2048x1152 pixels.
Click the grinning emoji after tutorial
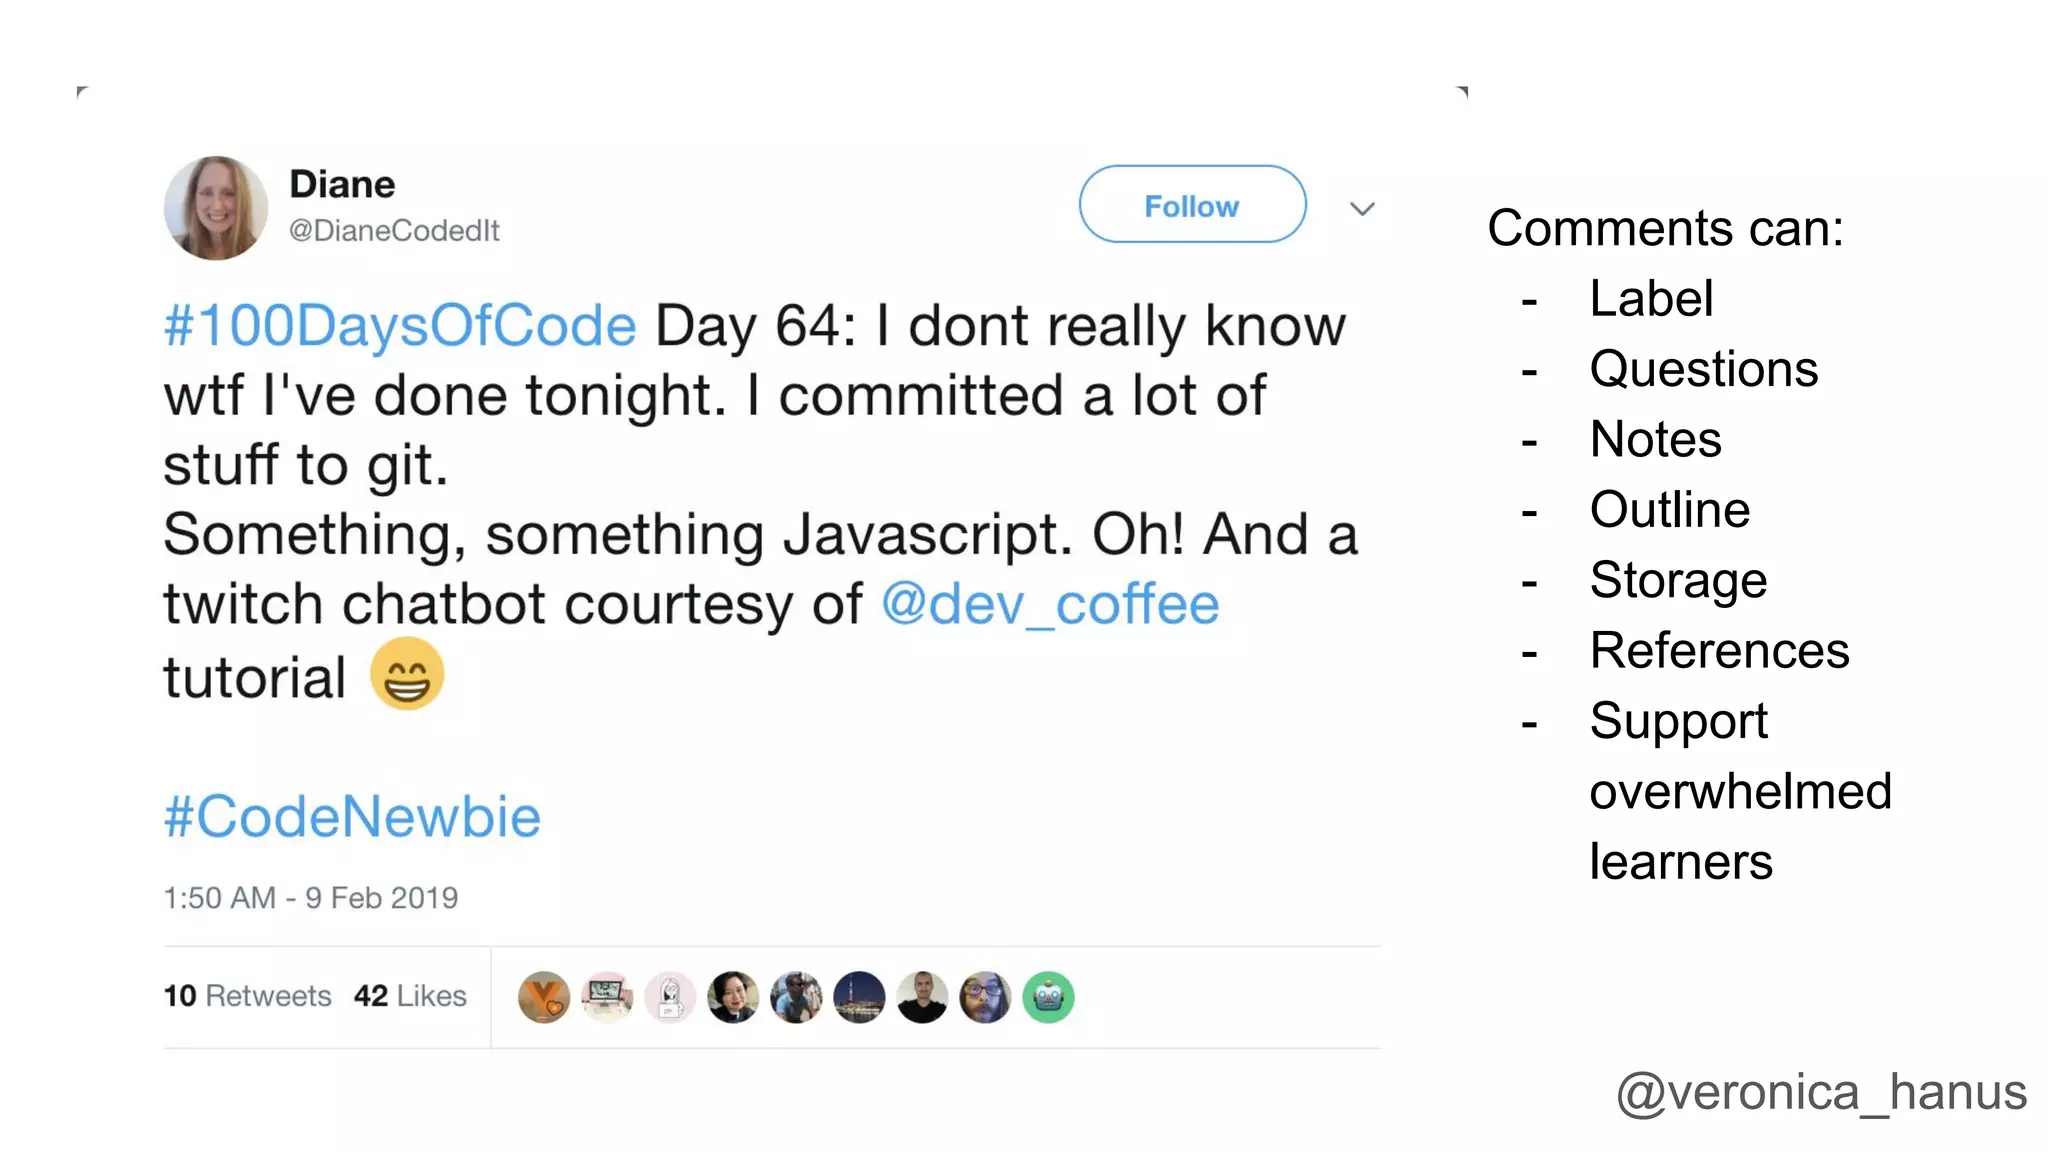[x=407, y=674]
